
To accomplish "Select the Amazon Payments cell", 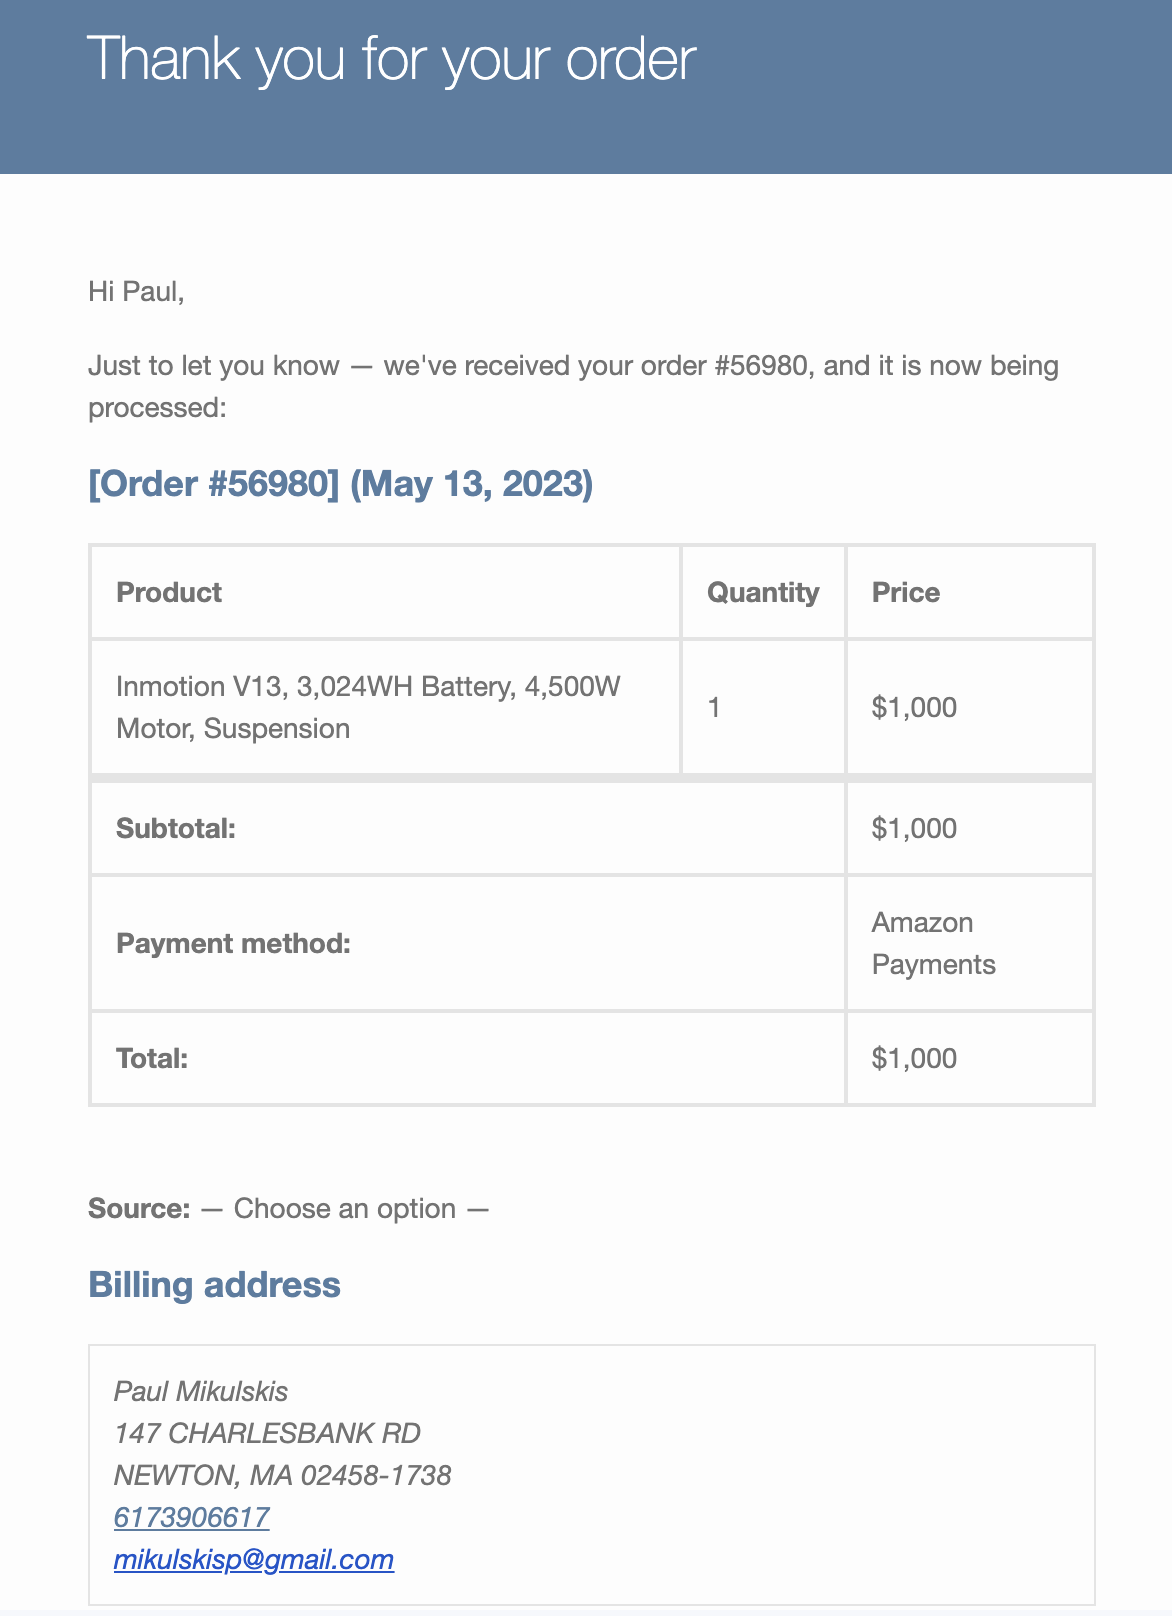I will [933, 943].
